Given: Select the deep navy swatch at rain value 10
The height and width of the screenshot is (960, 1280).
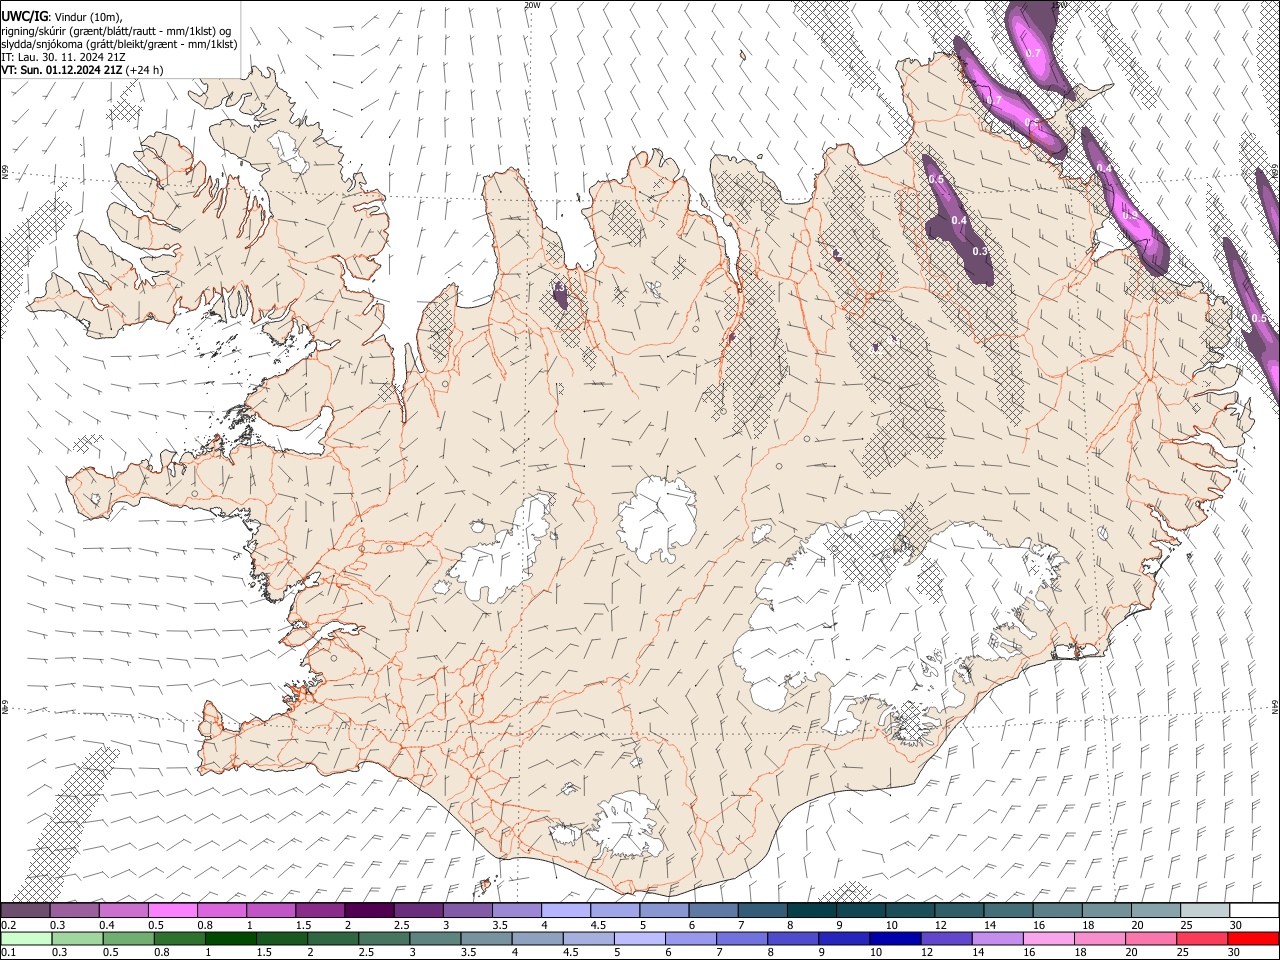Looking at the screenshot, I should click(x=894, y=938).
